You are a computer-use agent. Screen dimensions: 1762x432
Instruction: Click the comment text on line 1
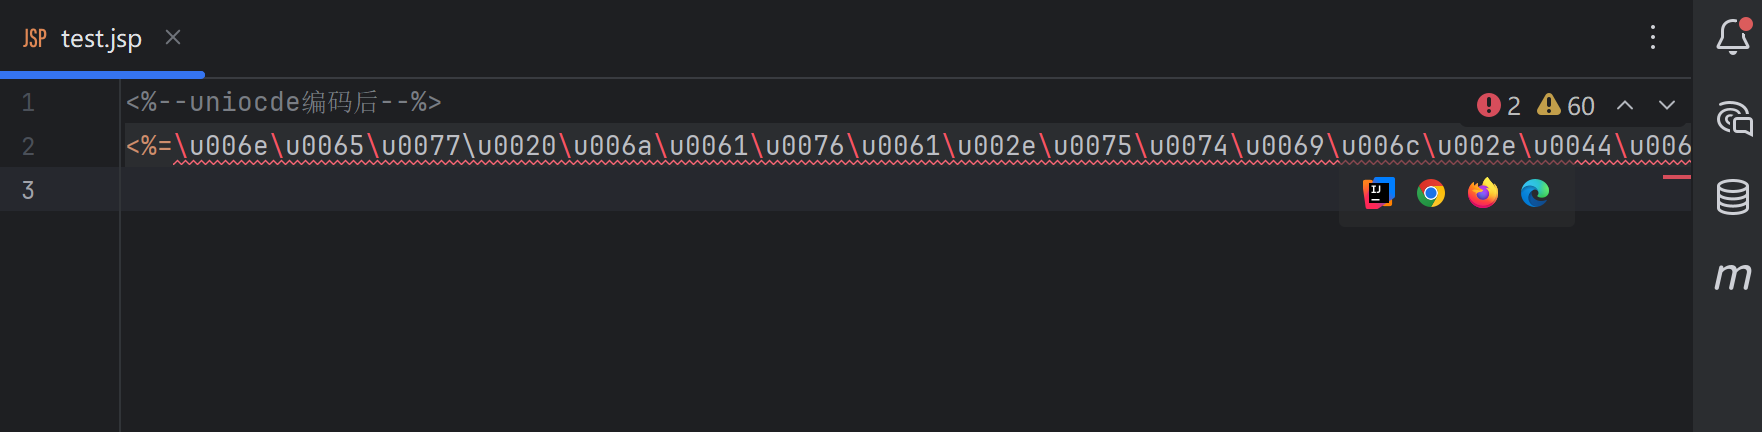click(x=283, y=102)
